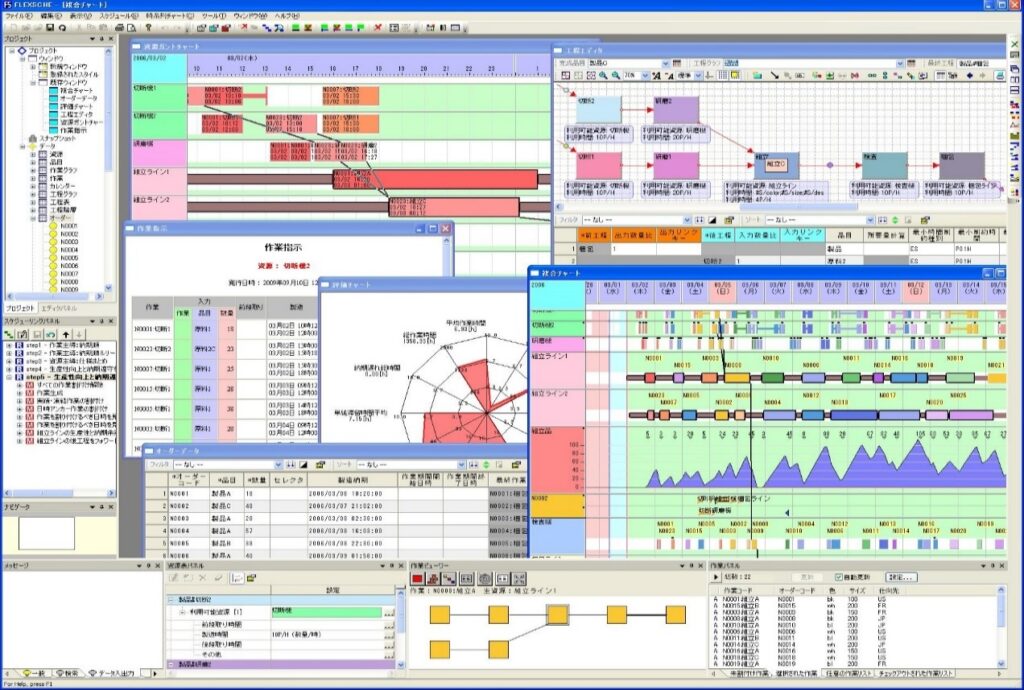This screenshot has height=690, width=1024.
Task: Click the Help question mark toolbar icon
Action: point(149,27)
